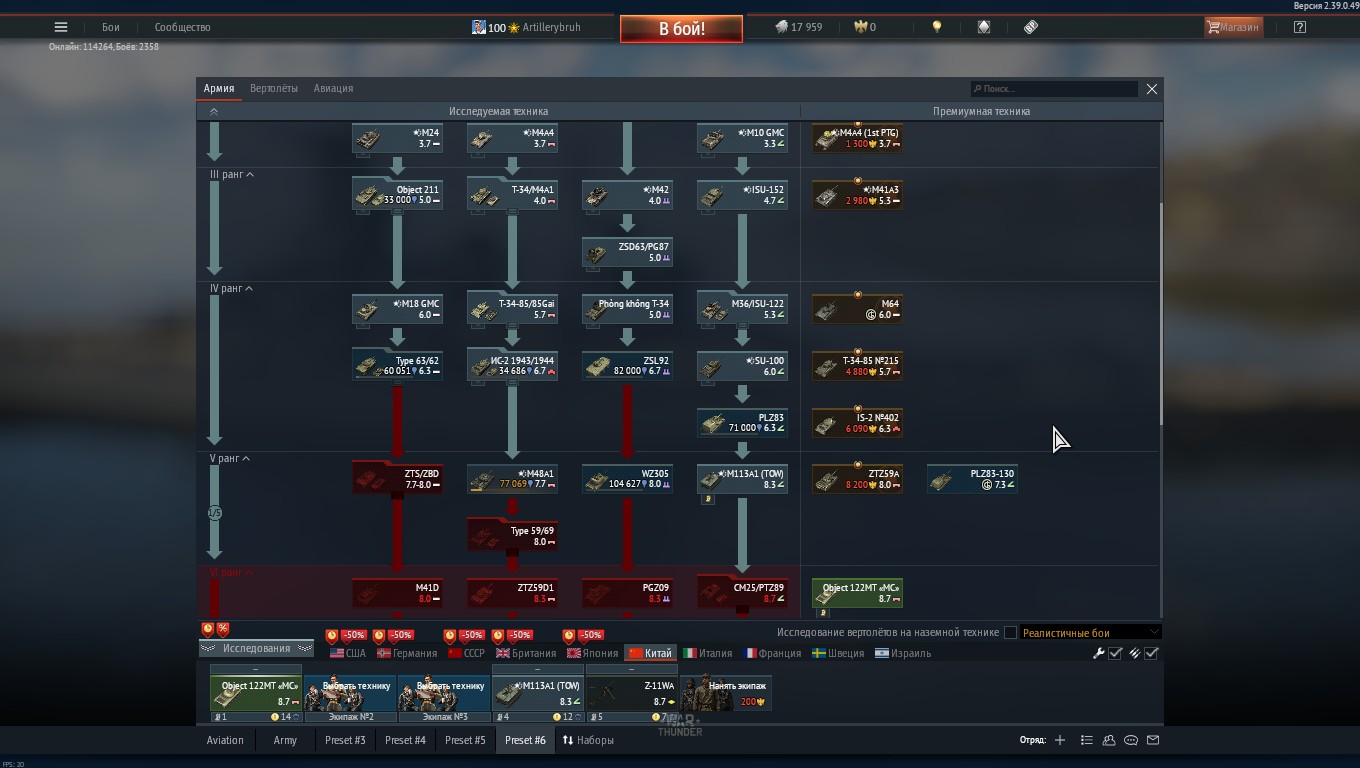Open the Бои menu

click(x=110, y=27)
